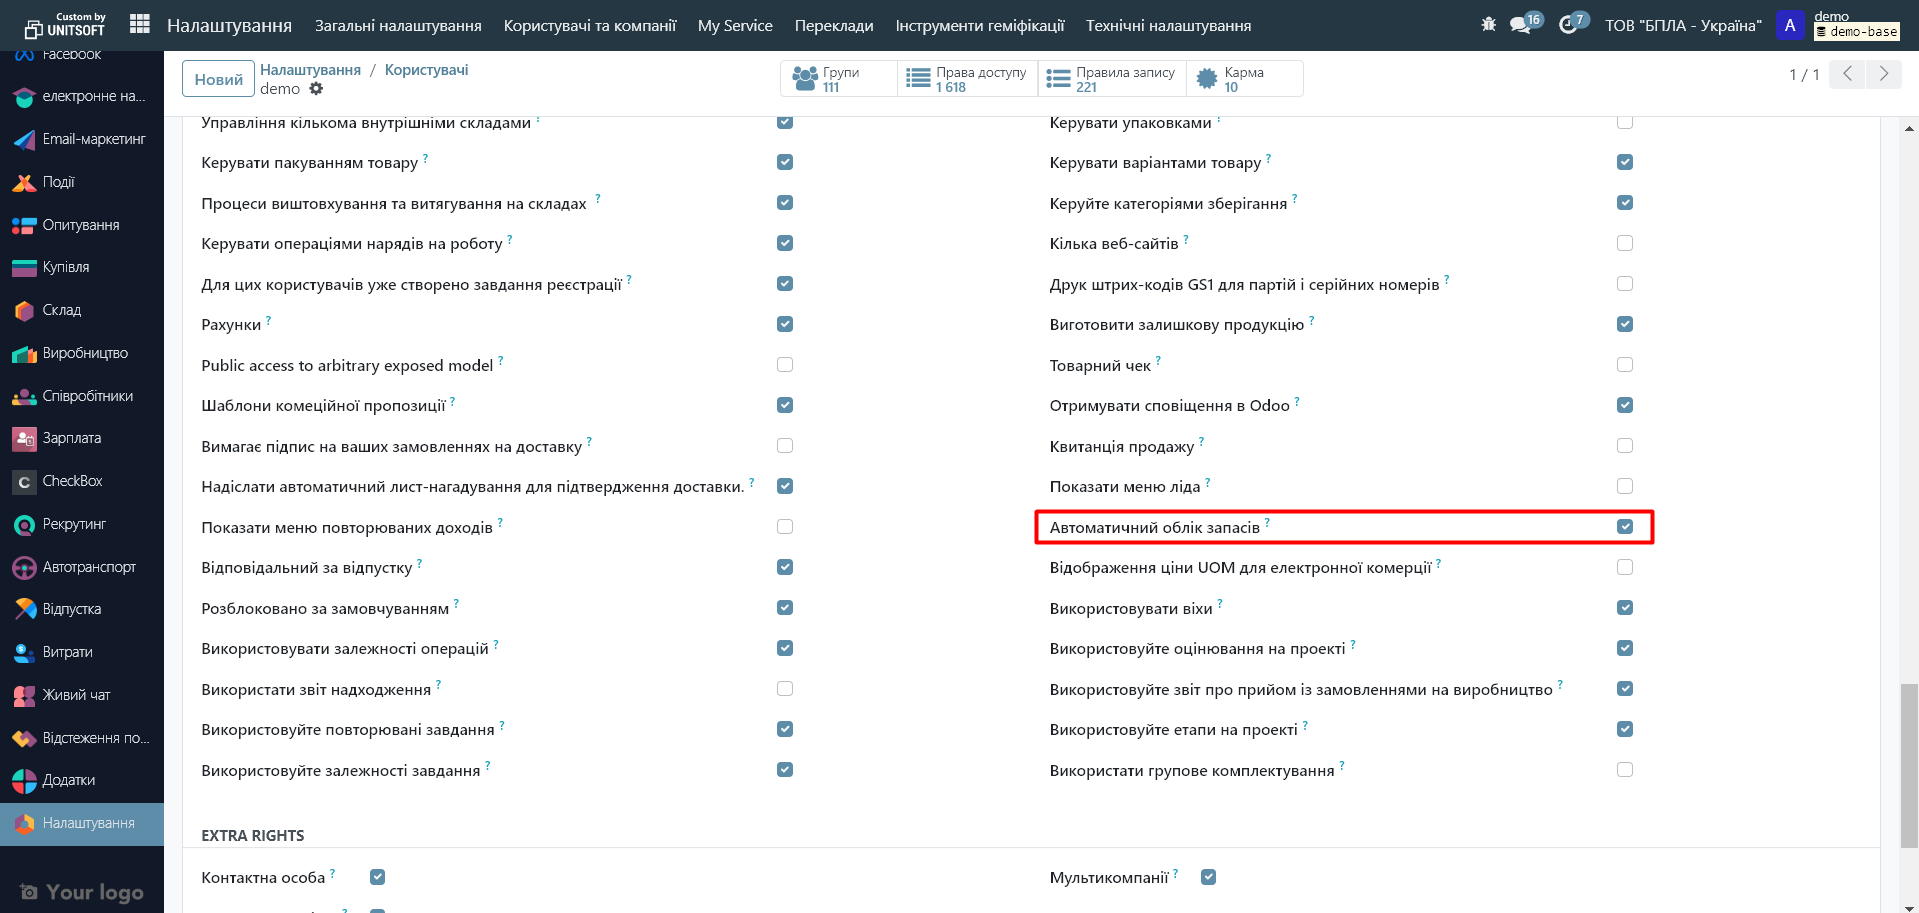This screenshot has height=913, width=1919.
Task: Click the gear icon beside demo
Action: tap(316, 89)
